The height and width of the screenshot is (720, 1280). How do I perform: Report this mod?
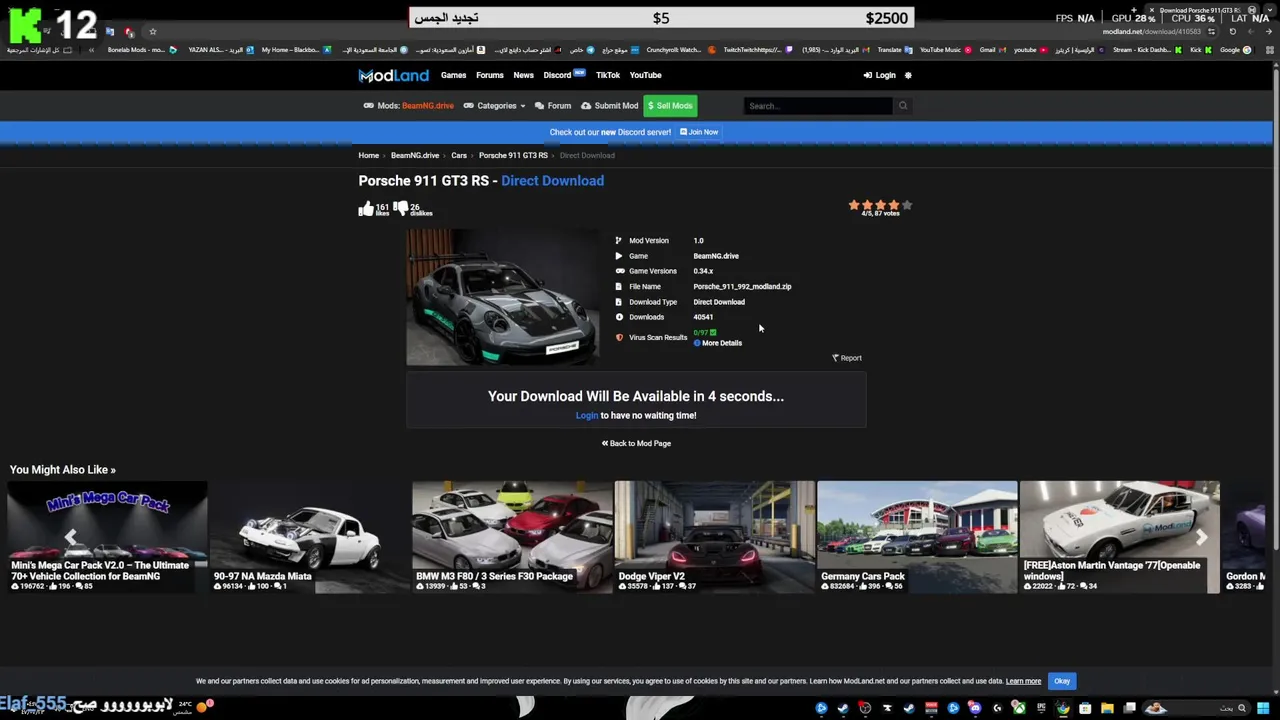(x=847, y=358)
